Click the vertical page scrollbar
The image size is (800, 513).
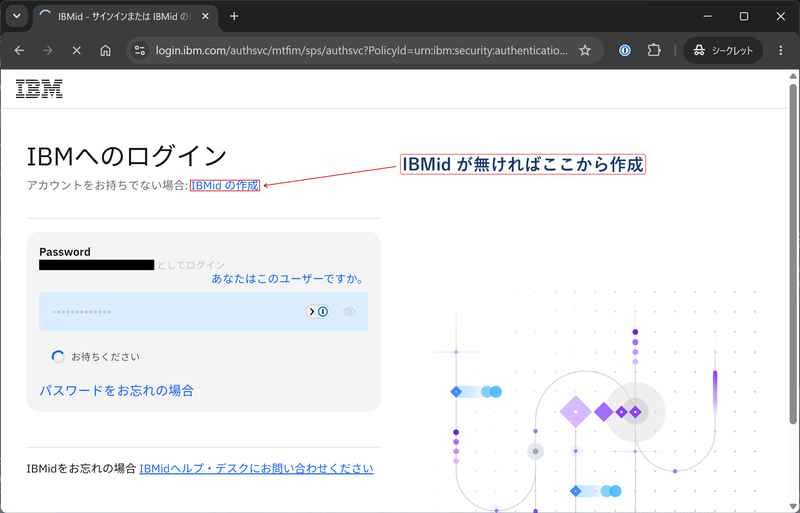(793, 253)
